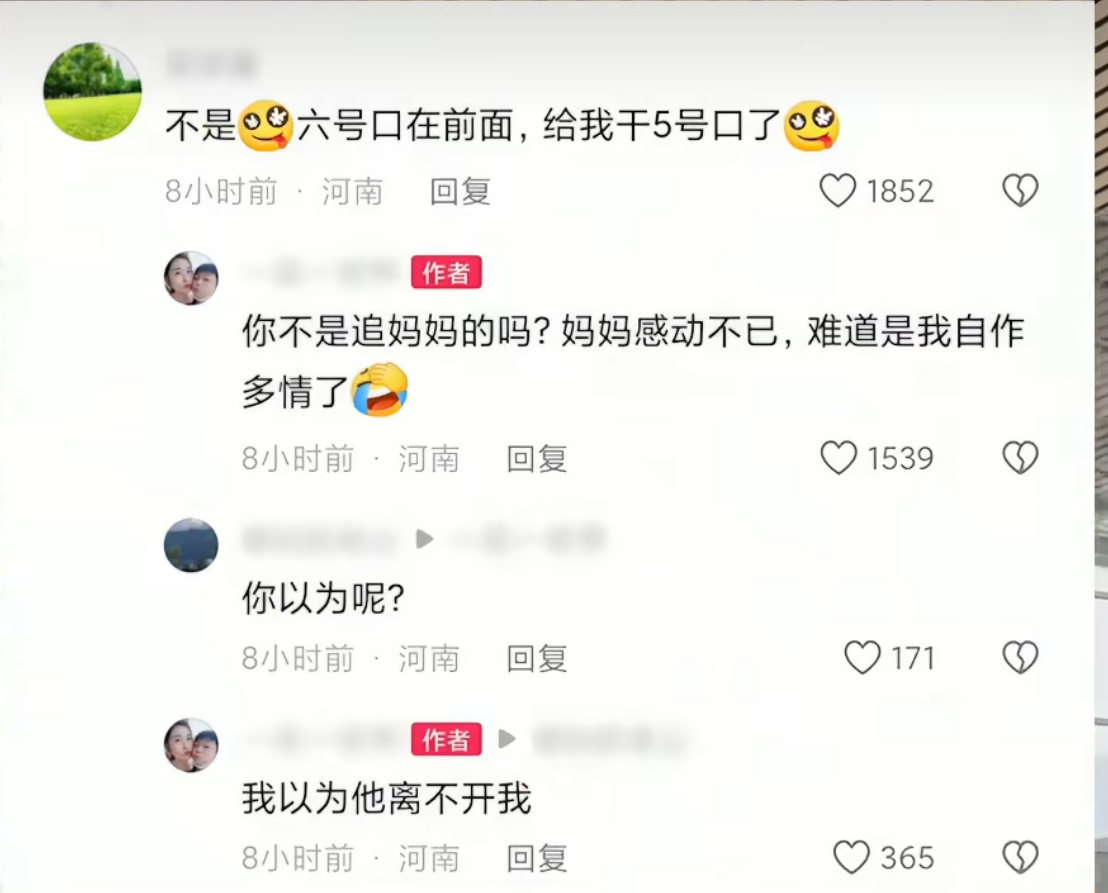Dislike the '你以为呢?' reply
Screen dimensions: 1108x893
pos(1020,658)
